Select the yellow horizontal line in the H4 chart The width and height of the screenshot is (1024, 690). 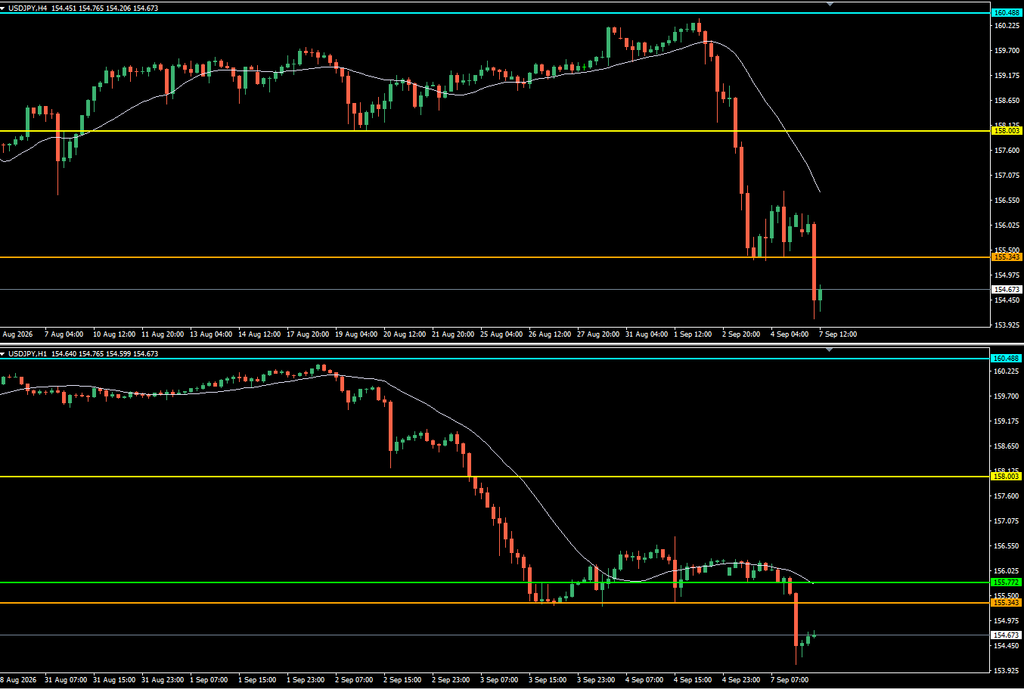495,131
